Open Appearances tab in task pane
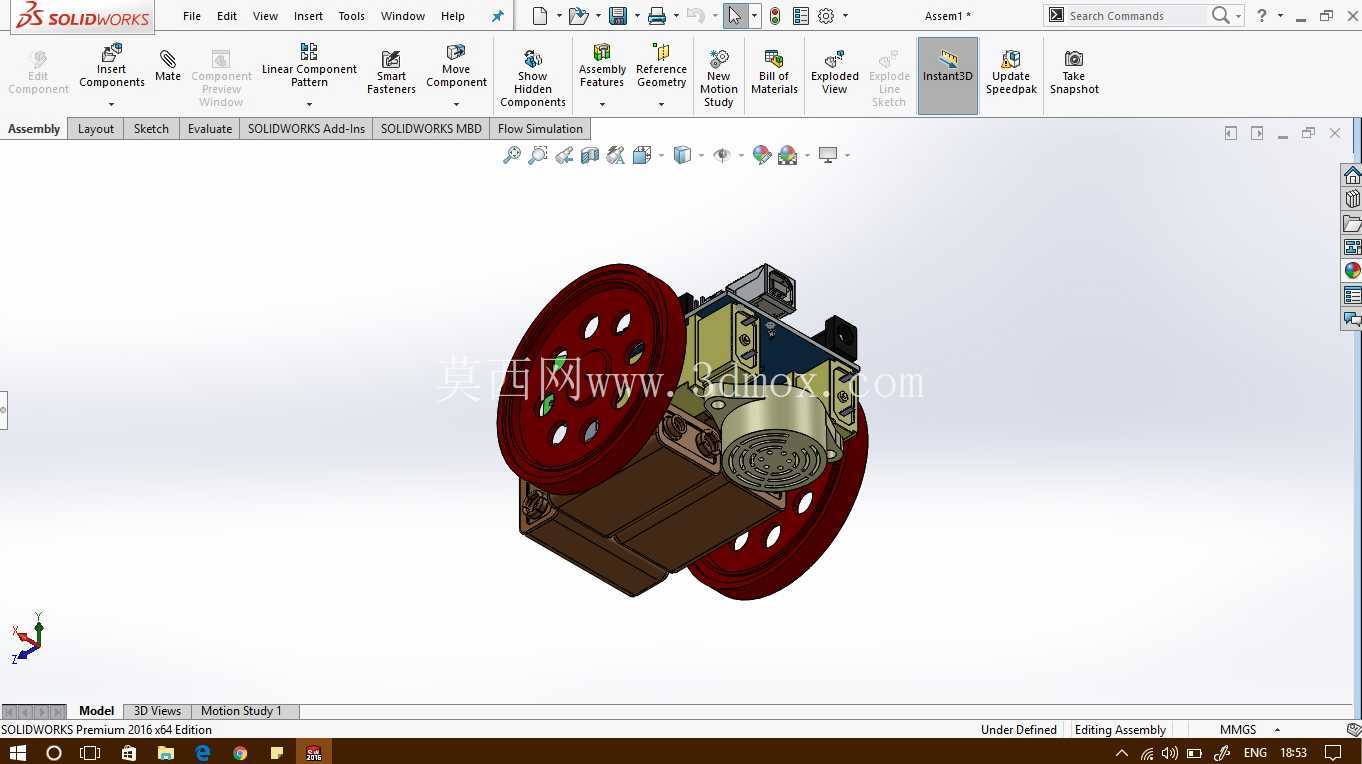This screenshot has width=1362, height=764. click(x=1352, y=271)
